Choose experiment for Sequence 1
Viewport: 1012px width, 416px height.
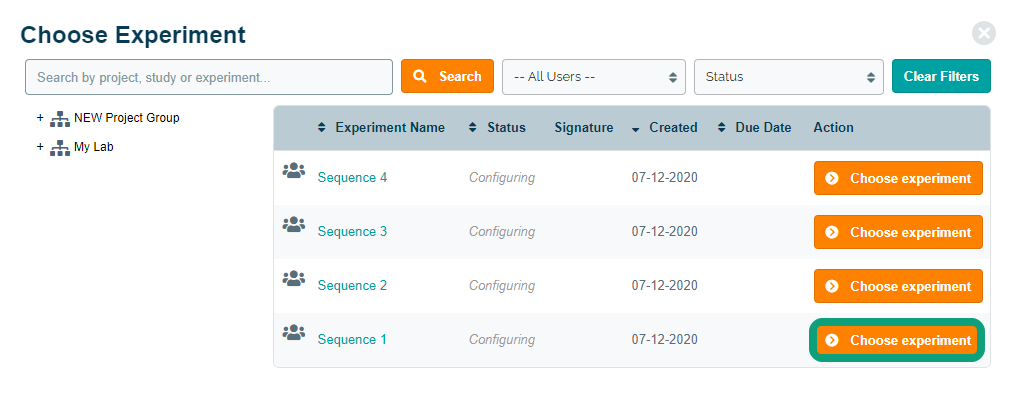898,340
